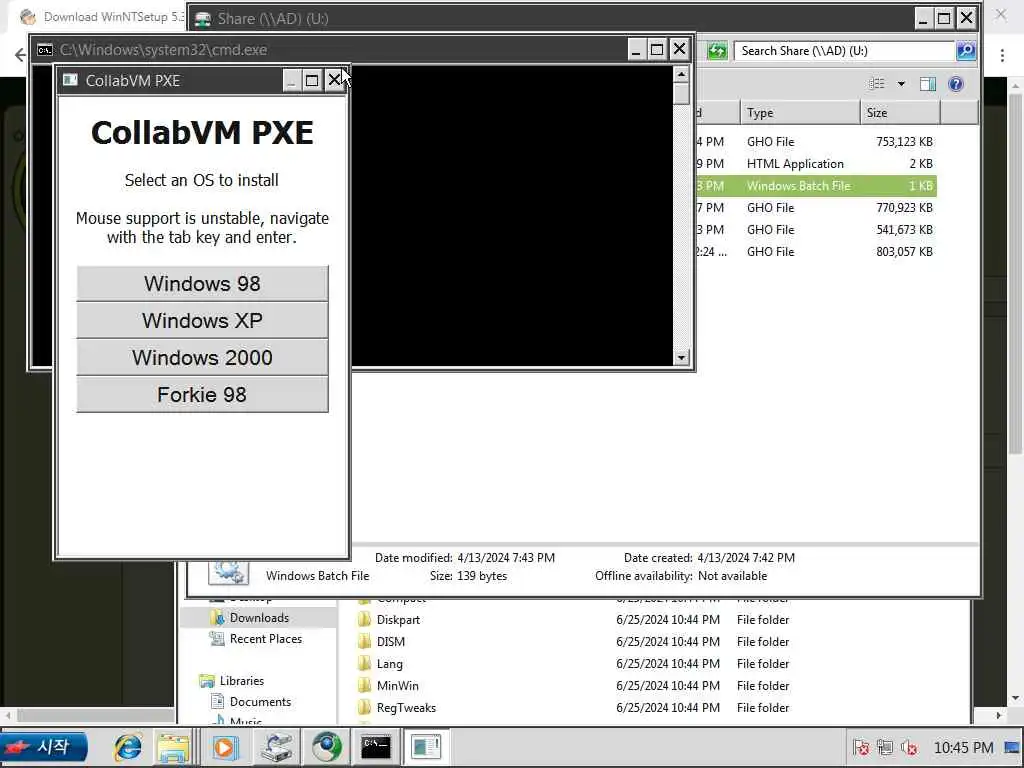The width and height of the screenshot is (1024, 768).
Task: Open the view options dropdown arrow
Action: 901,84
